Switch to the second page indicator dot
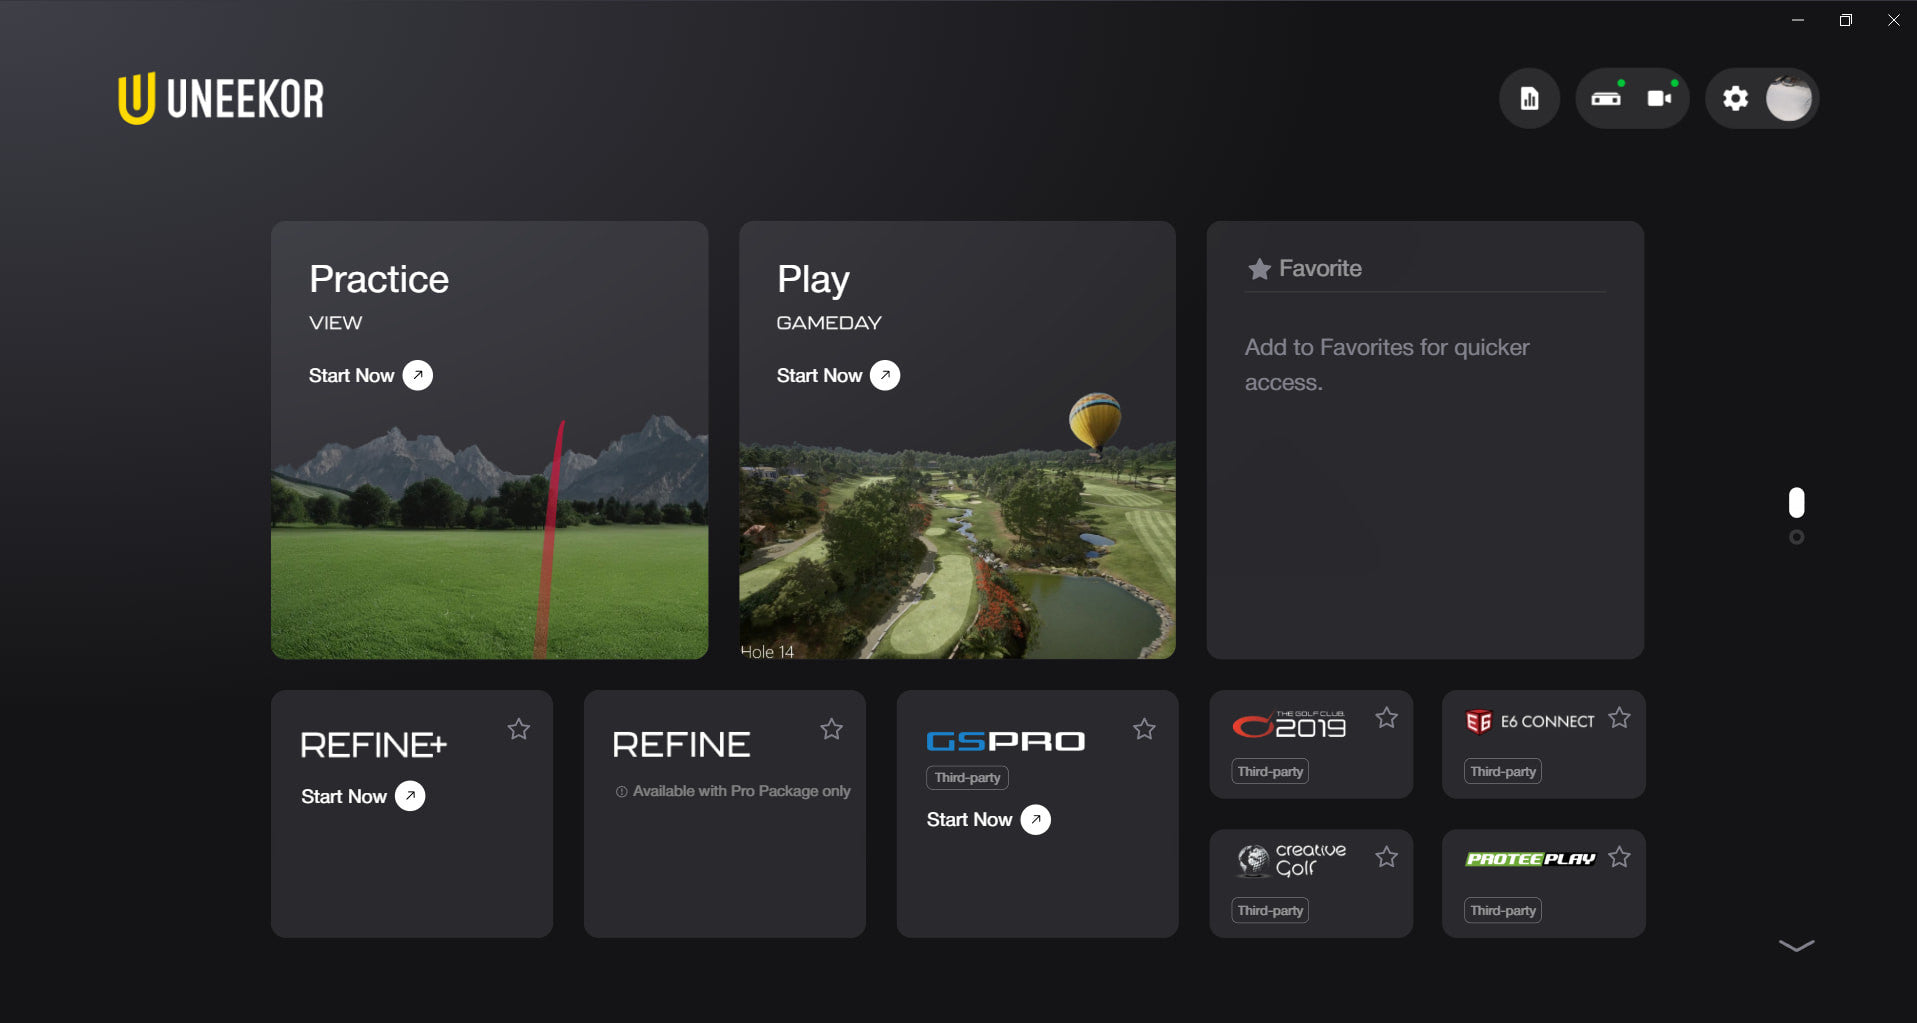 tap(1796, 537)
